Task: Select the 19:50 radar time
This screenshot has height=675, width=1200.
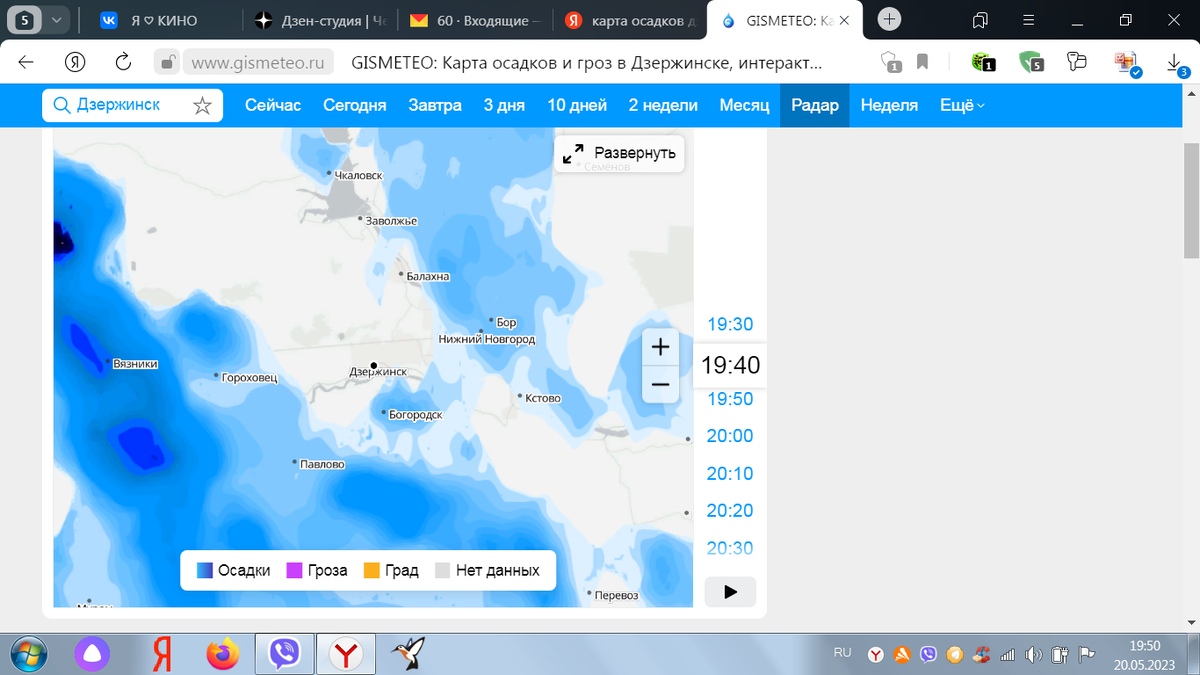Action: (x=730, y=398)
